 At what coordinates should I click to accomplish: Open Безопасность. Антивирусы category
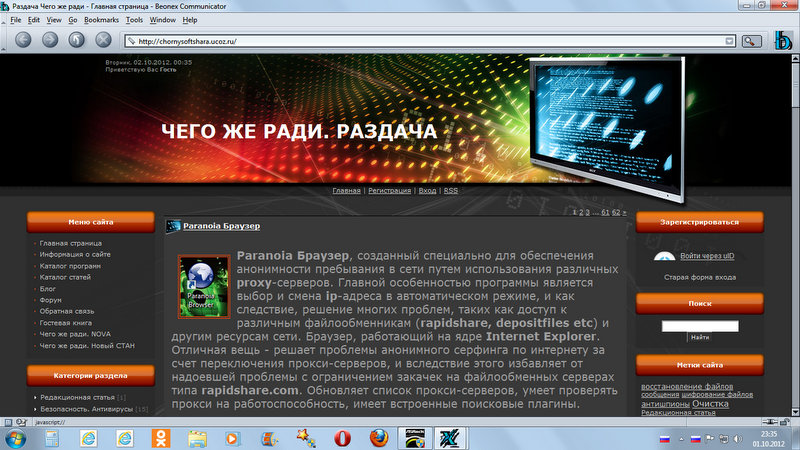point(86,409)
